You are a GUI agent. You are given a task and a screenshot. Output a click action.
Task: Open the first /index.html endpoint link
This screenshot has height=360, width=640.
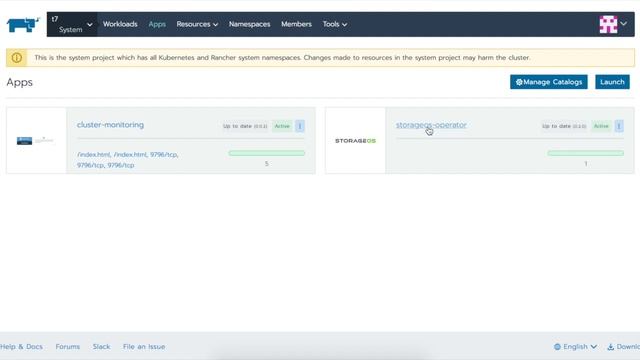(93, 155)
